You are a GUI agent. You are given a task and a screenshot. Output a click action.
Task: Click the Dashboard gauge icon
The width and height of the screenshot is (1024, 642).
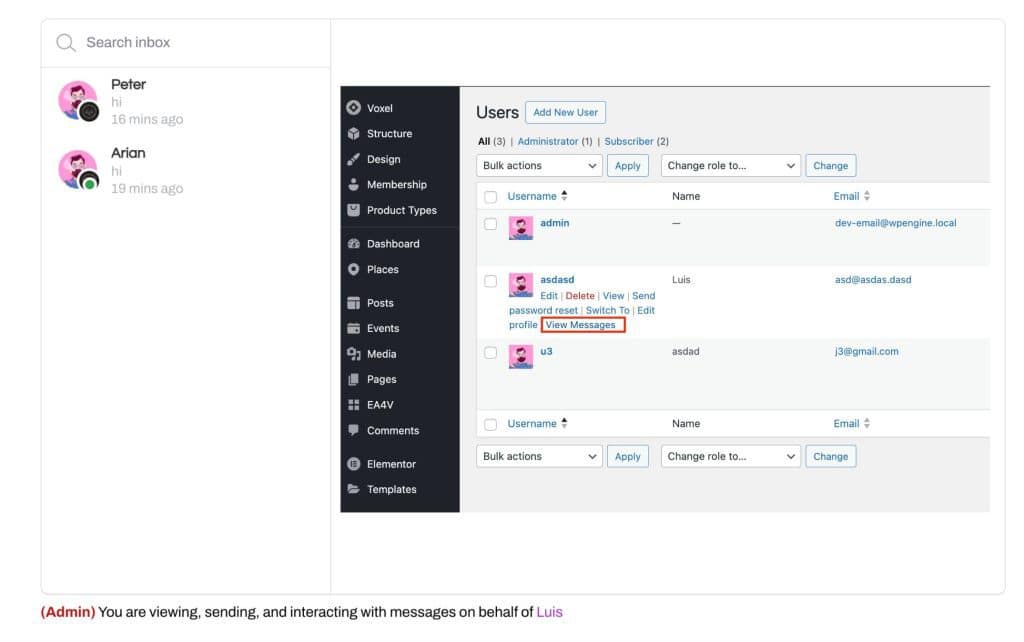point(353,244)
